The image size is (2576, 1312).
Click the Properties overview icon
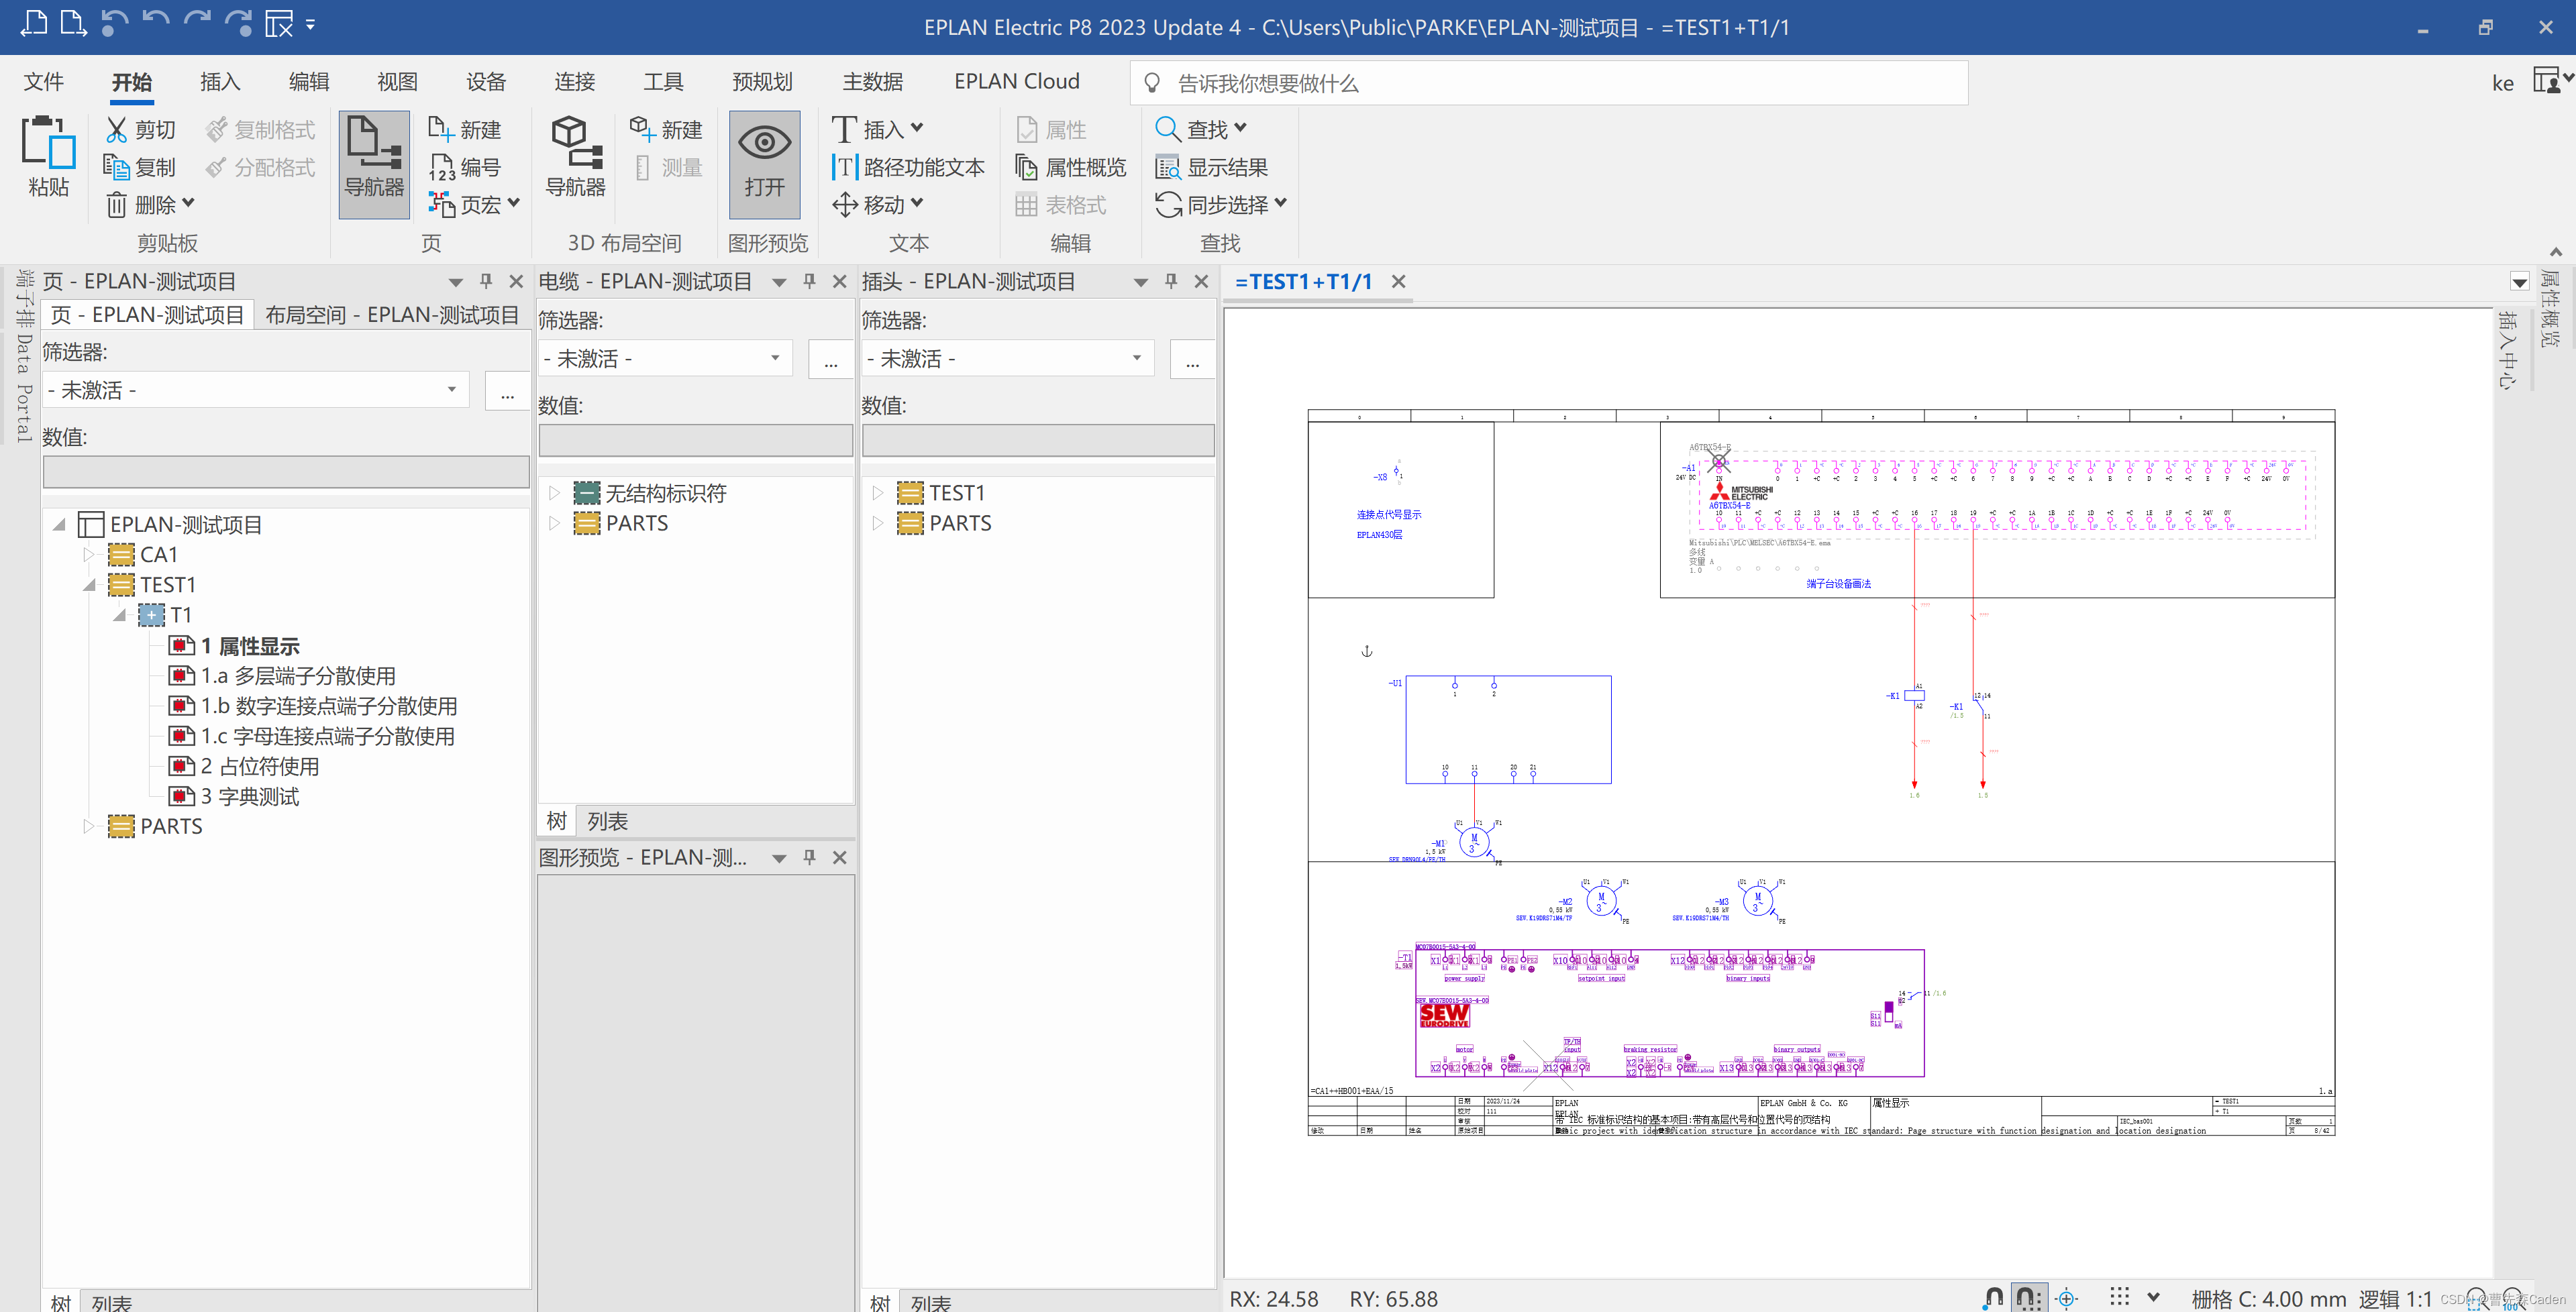1026,167
